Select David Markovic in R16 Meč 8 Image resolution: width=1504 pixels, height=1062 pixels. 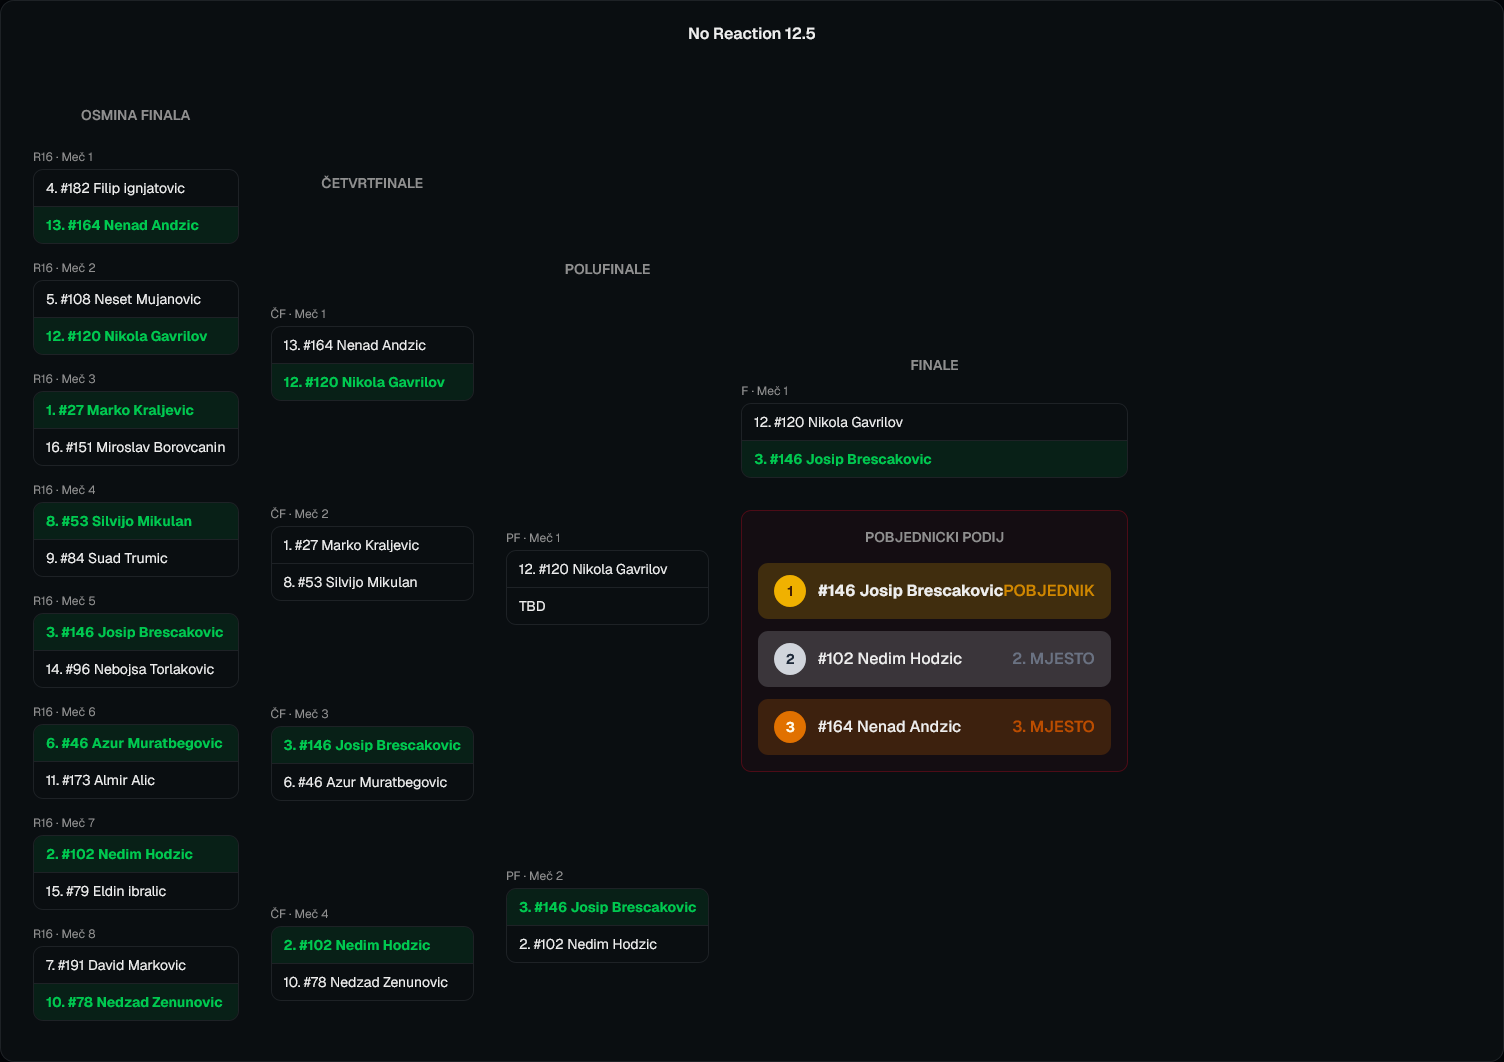(136, 965)
